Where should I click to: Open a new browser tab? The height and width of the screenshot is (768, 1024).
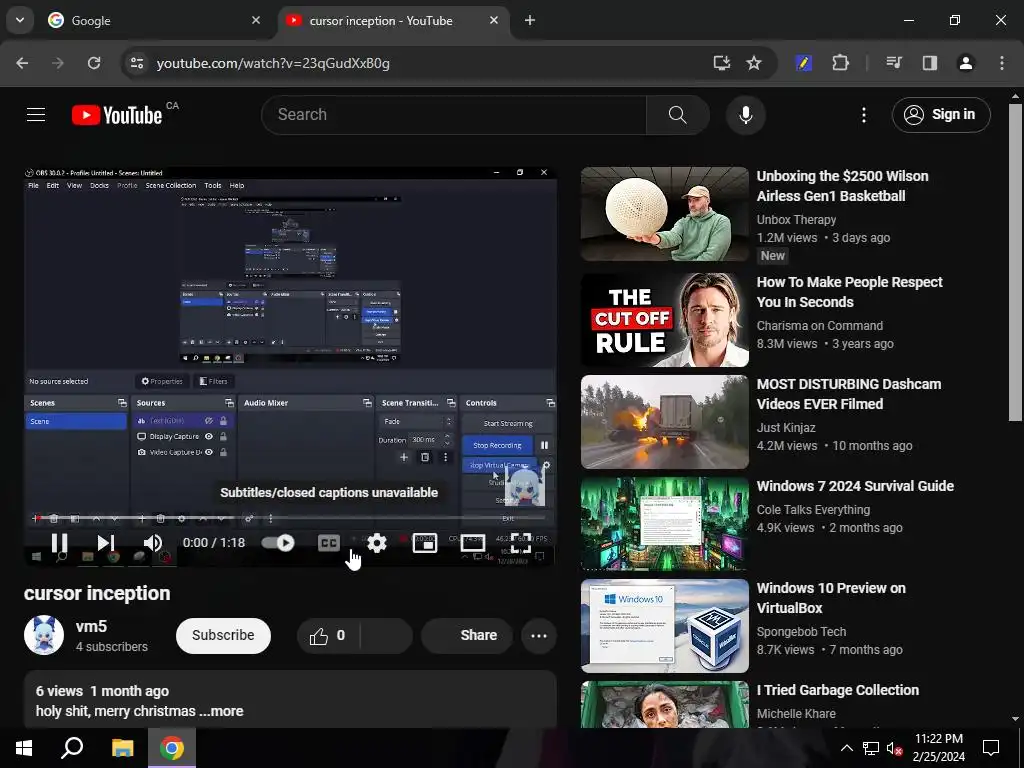(x=530, y=21)
